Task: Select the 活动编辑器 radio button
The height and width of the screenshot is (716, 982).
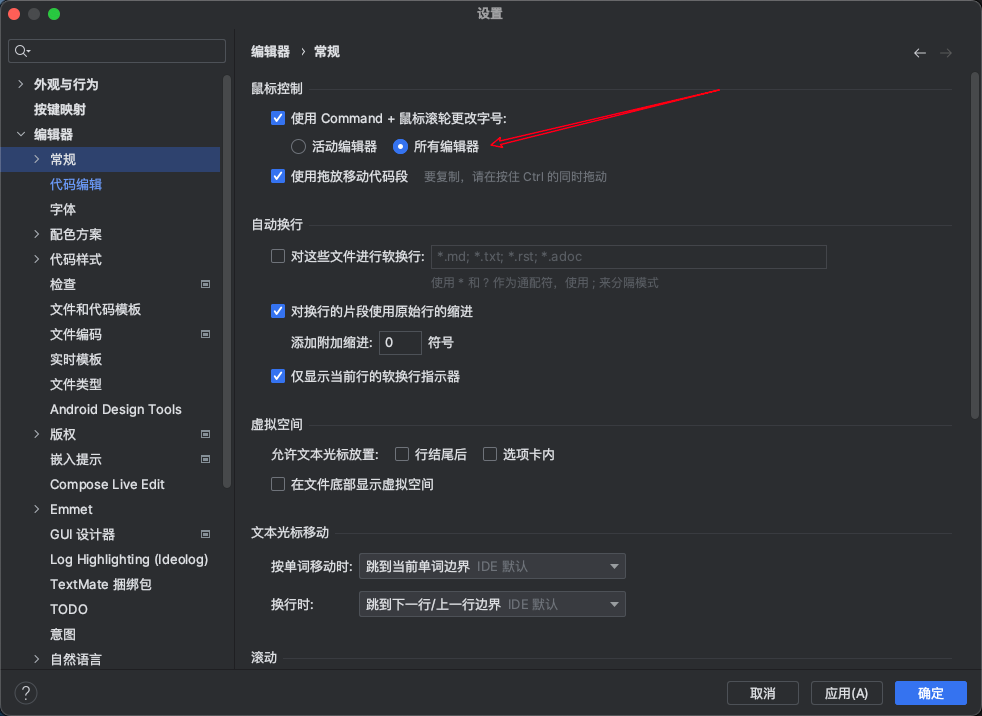Action: [x=298, y=147]
